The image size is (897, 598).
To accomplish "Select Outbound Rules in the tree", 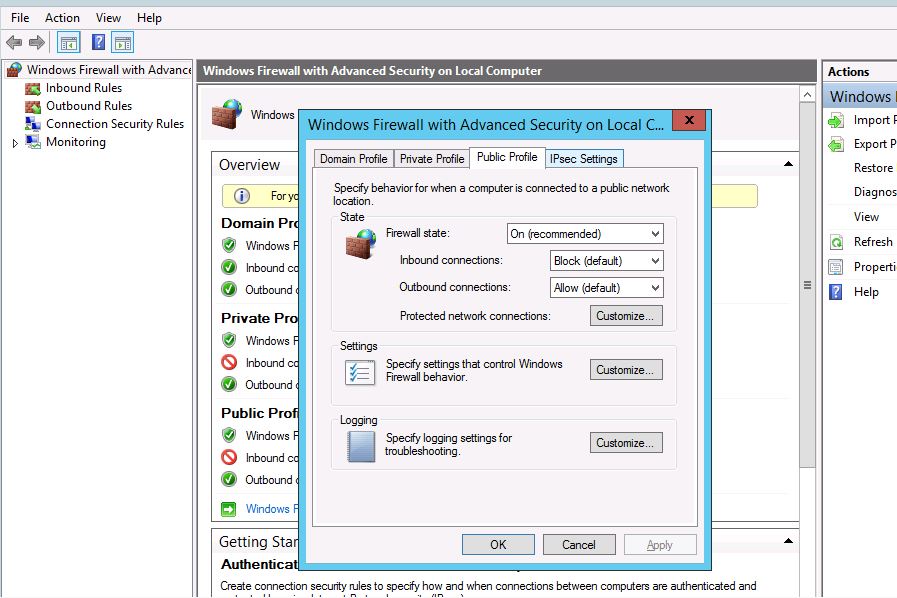I will [89, 106].
